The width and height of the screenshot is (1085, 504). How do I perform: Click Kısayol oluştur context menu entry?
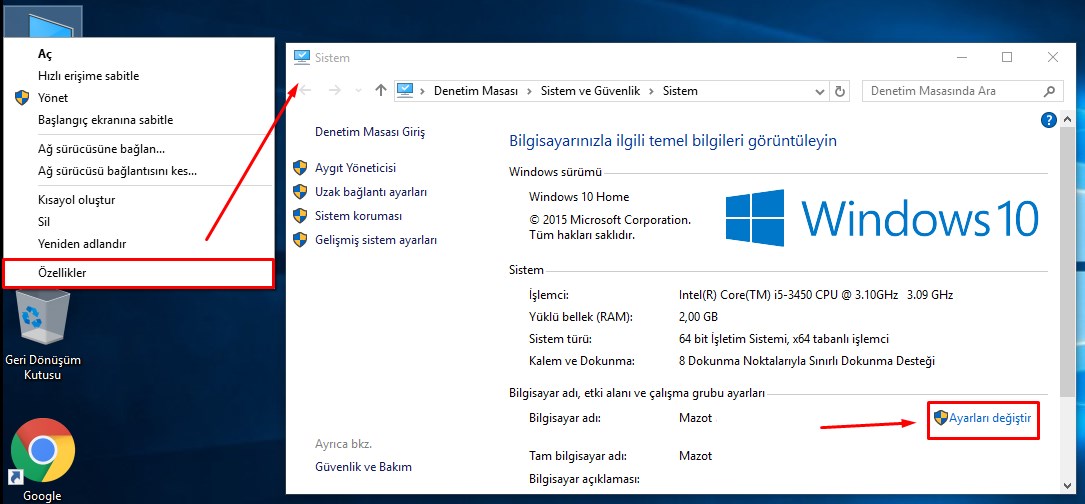(76, 200)
